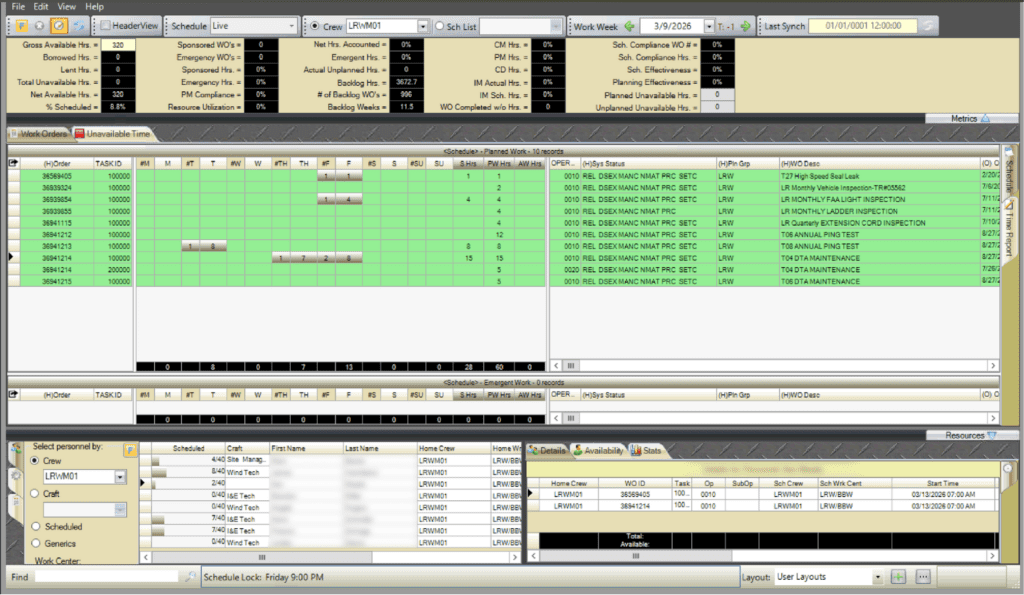Image resolution: width=1024 pixels, height=595 pixels.
Task: Select the Sch List radio button
Action: click(x=441, y=26)
